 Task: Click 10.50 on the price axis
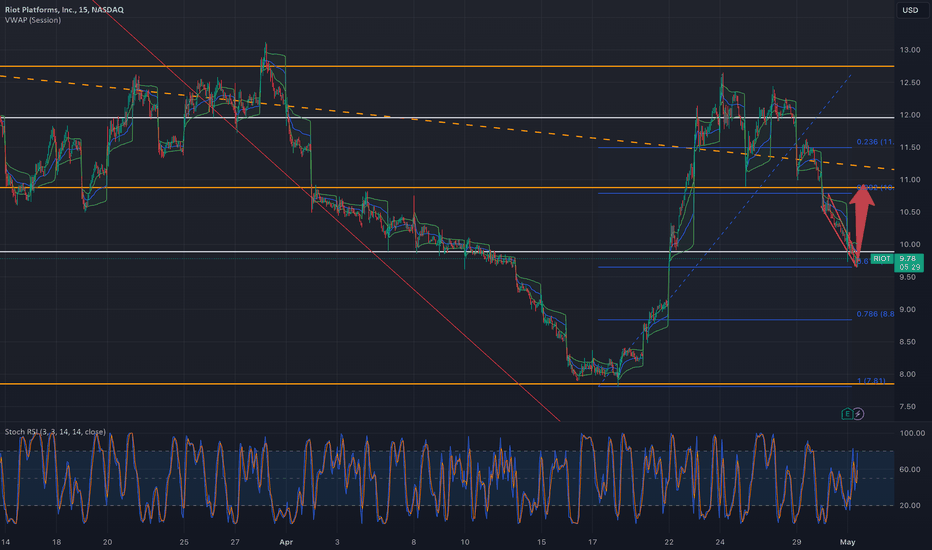click(910, 212)
